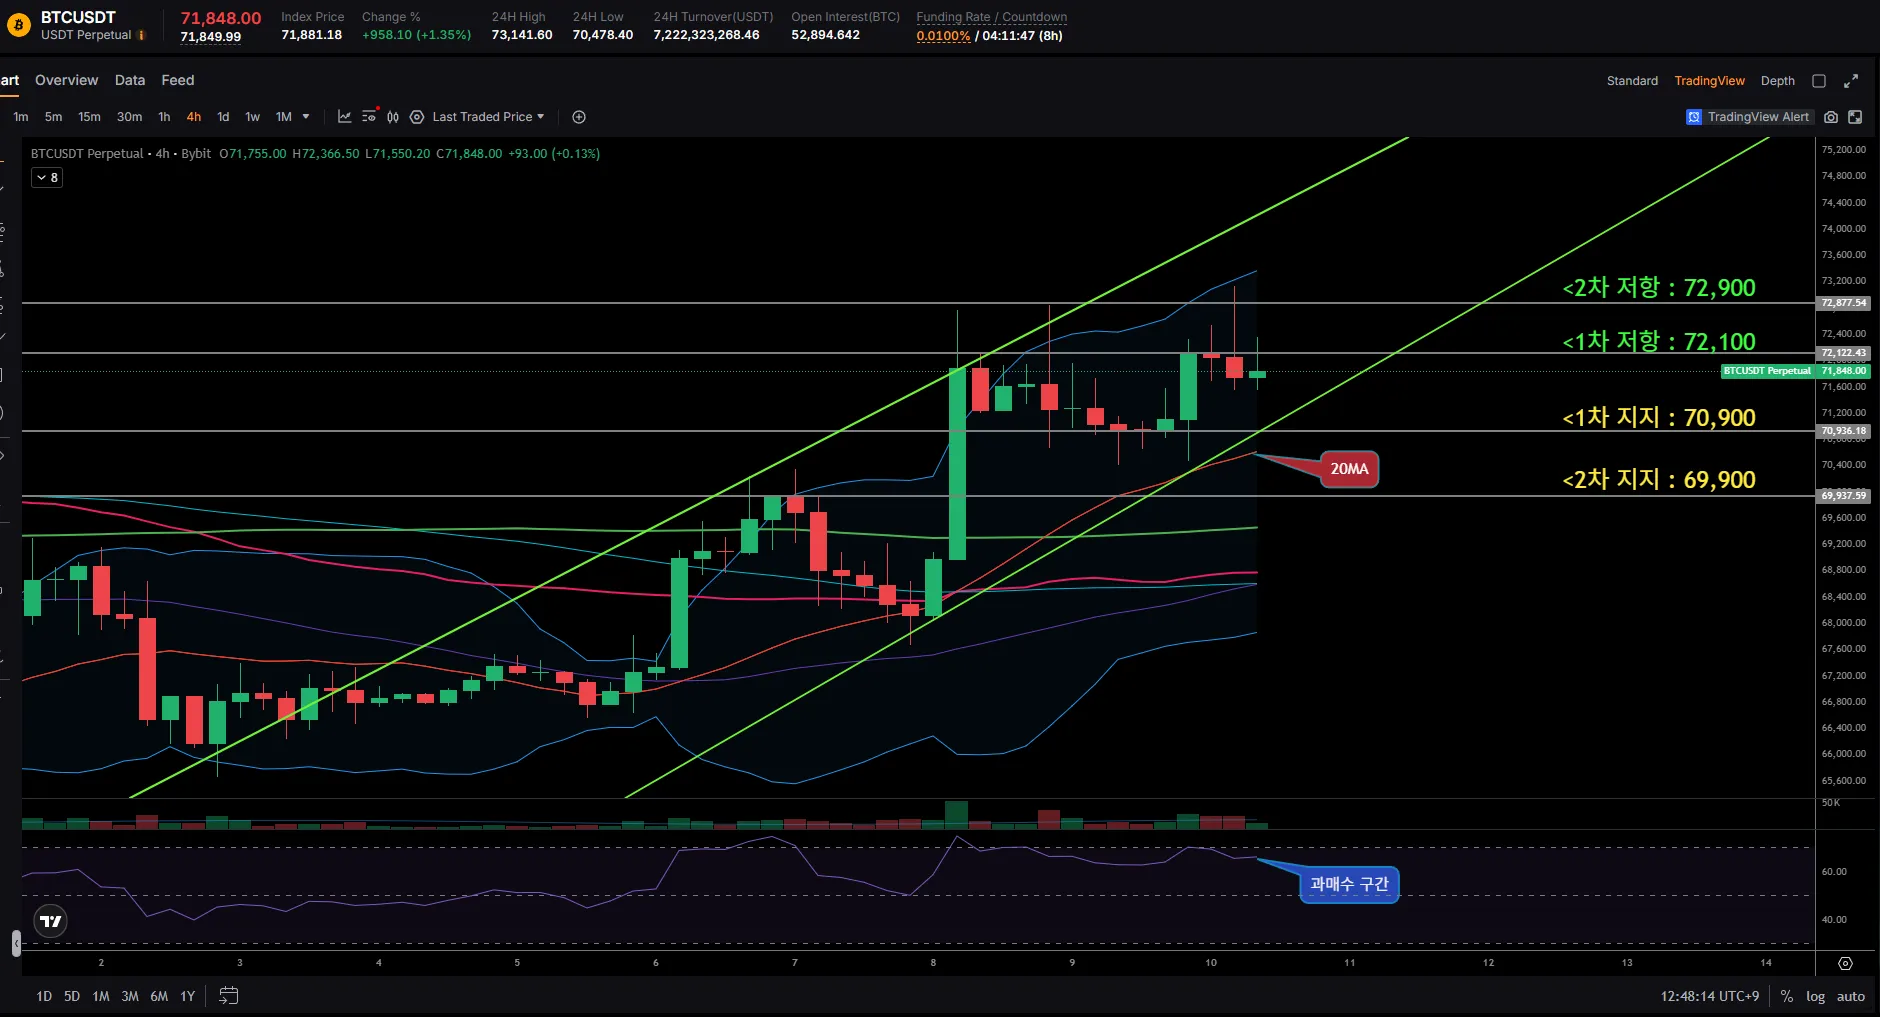
Task: Click the add chart plus circle icon
Action: pos(579,117)
